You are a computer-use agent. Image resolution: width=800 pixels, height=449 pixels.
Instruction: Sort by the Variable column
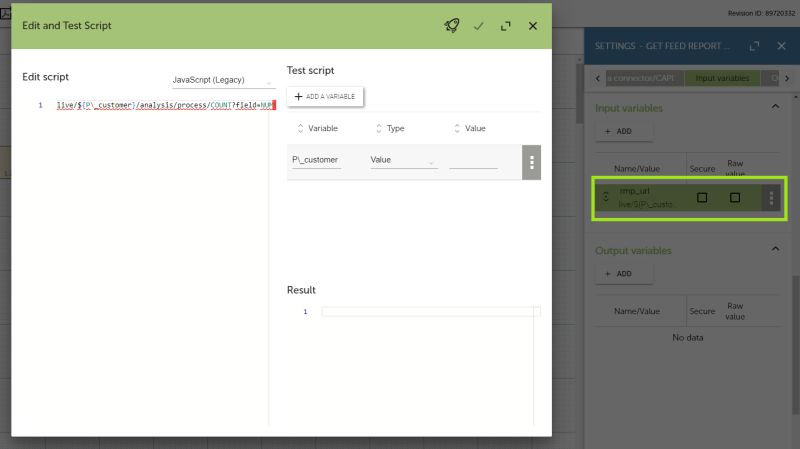tap(317, 129)
